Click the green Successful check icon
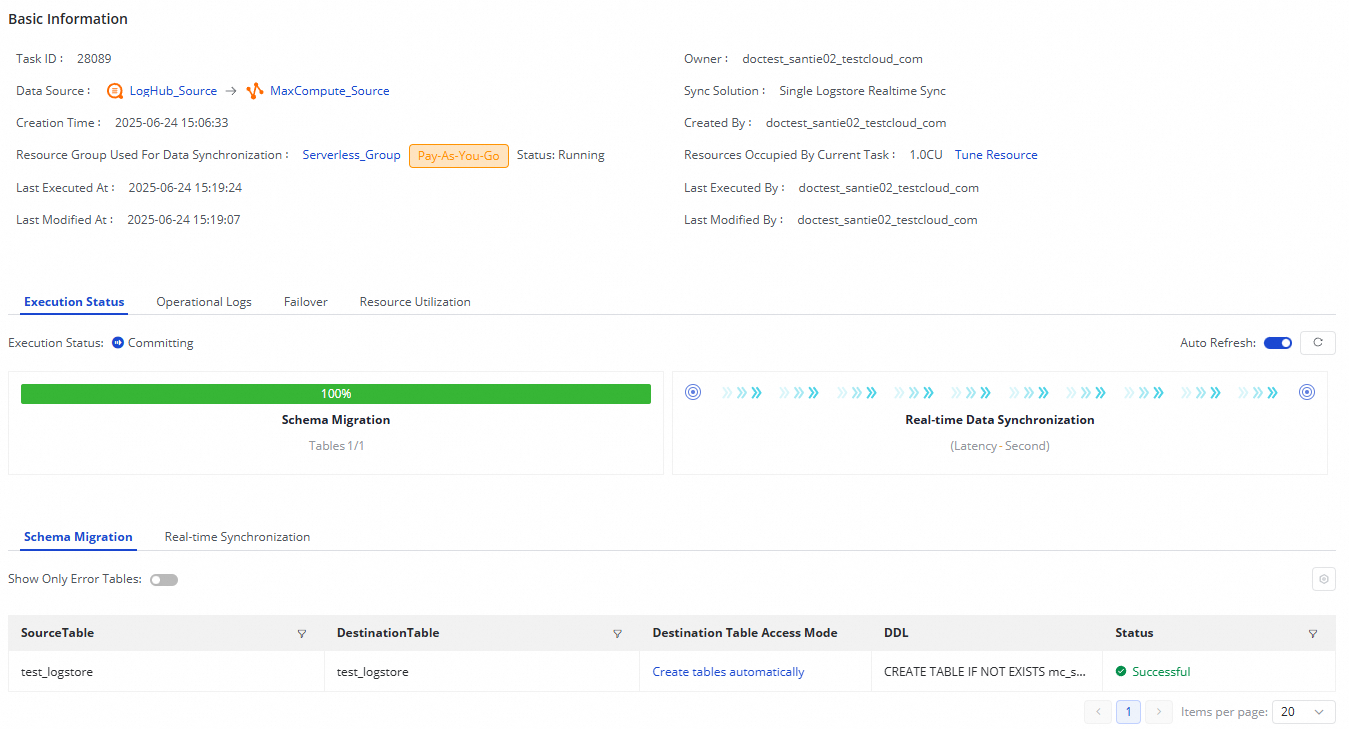The image size is (1349, 729). (1121, 672)
